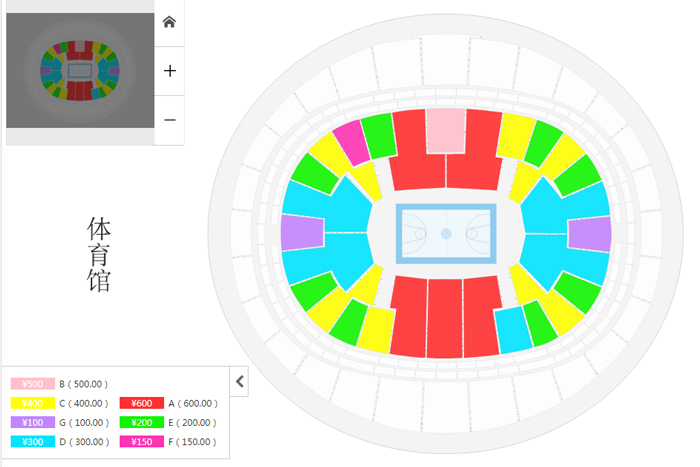Click the minimap venue overview thumbnail

pos(80,71)
